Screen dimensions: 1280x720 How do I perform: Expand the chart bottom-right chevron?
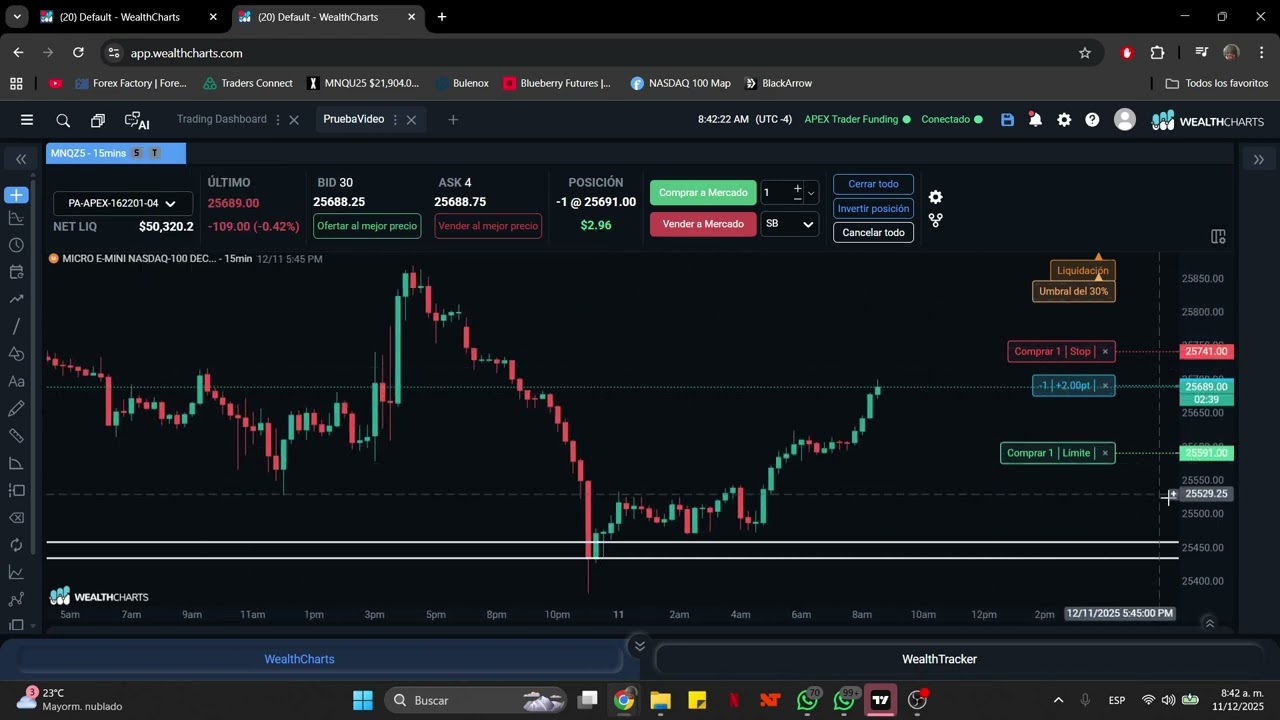point(1209,623)
